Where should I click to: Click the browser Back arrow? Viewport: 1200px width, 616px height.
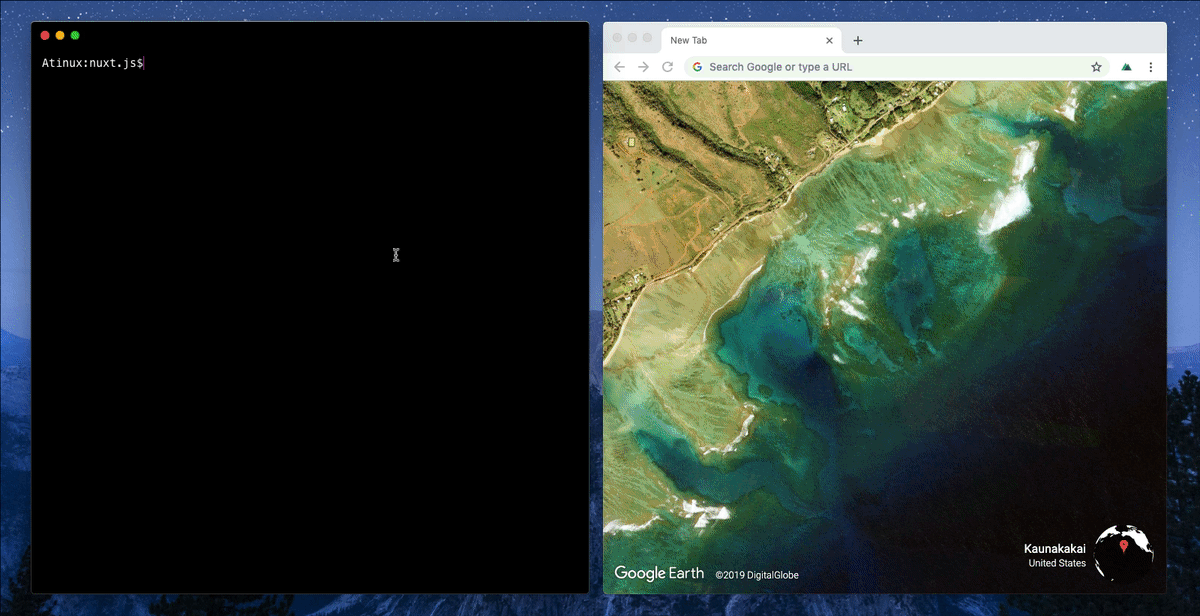(x=619, y=67)
